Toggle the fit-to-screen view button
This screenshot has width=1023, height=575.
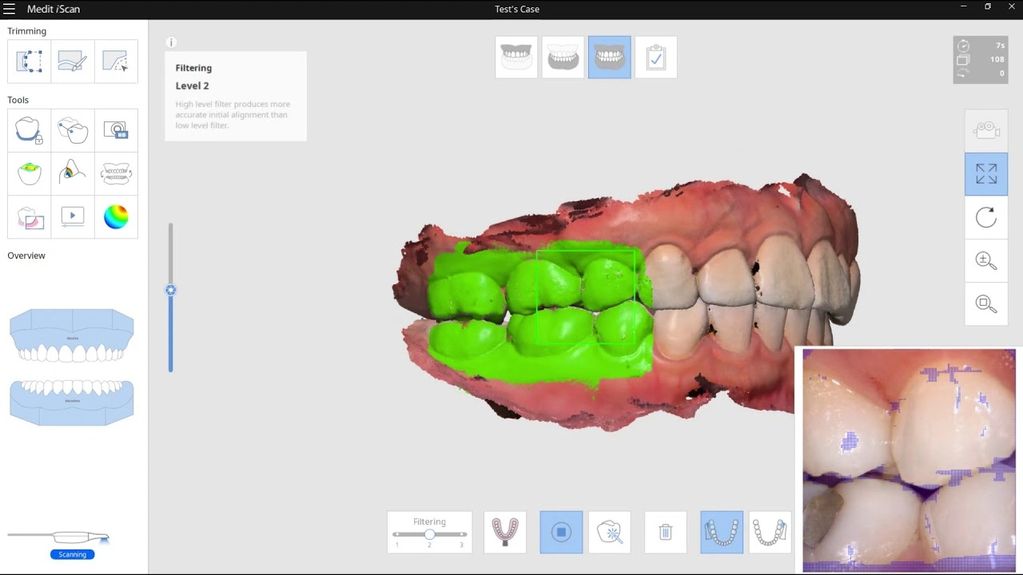click(986, 174)
